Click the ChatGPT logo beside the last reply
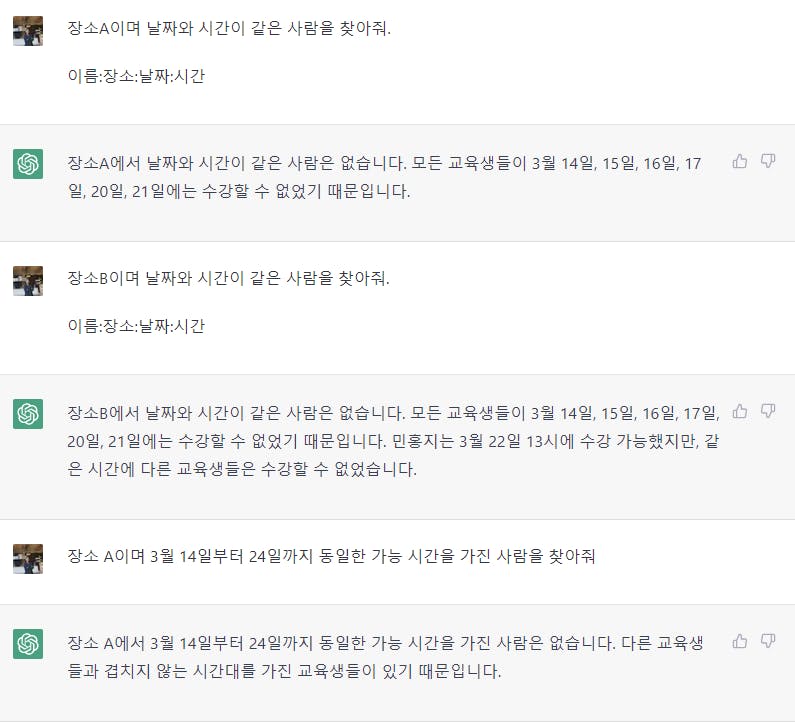 [x=28, y=644]
